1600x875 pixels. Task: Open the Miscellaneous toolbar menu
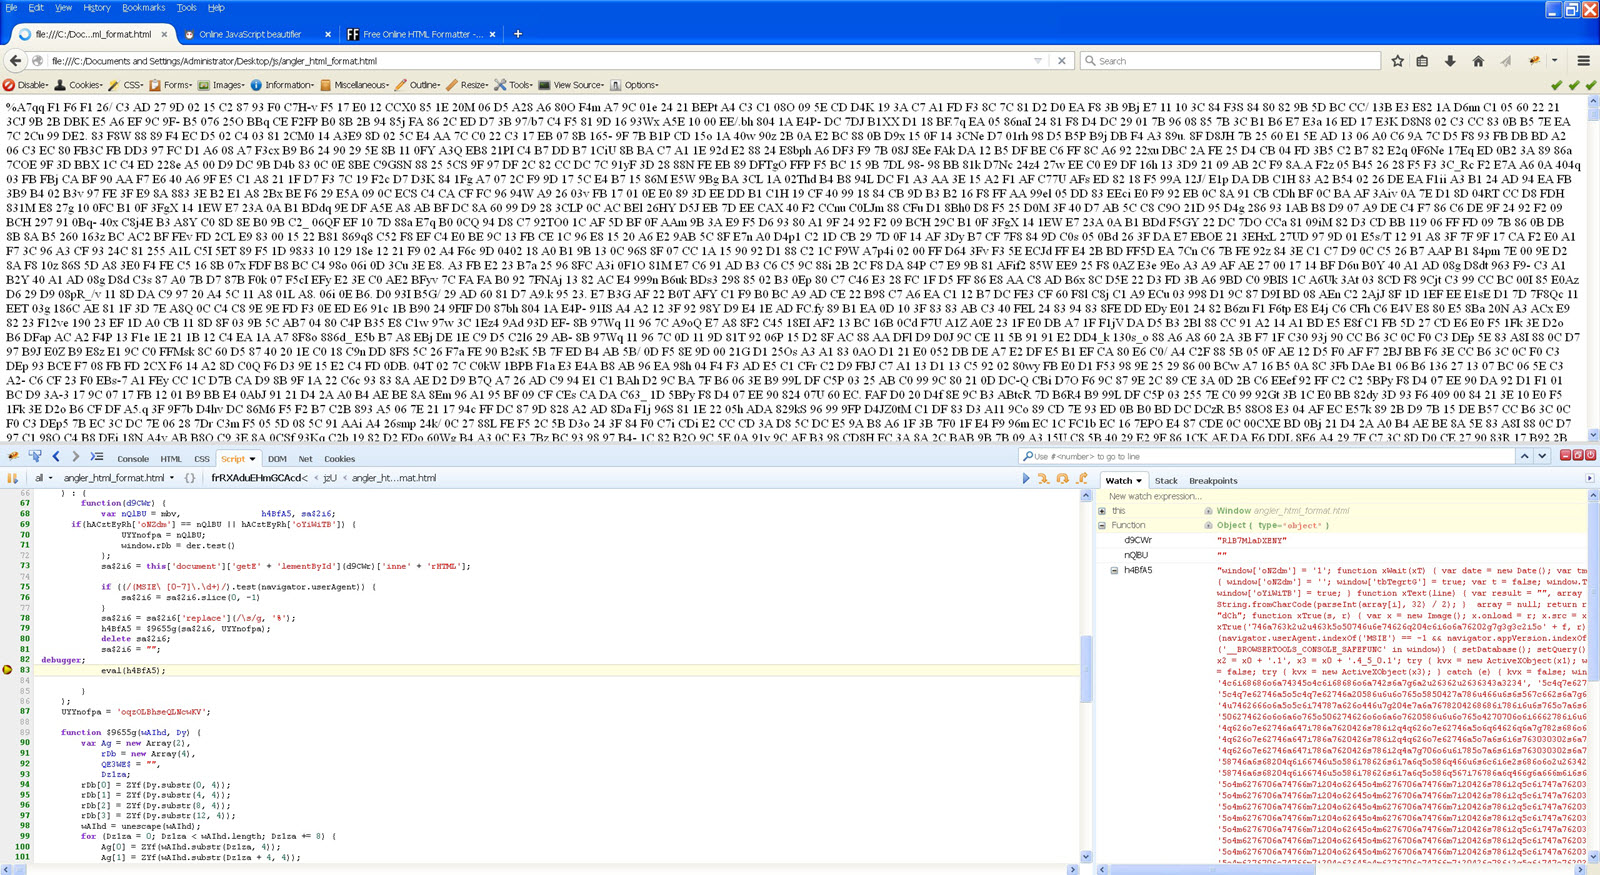pyautogui.click(x=355, y=85)
